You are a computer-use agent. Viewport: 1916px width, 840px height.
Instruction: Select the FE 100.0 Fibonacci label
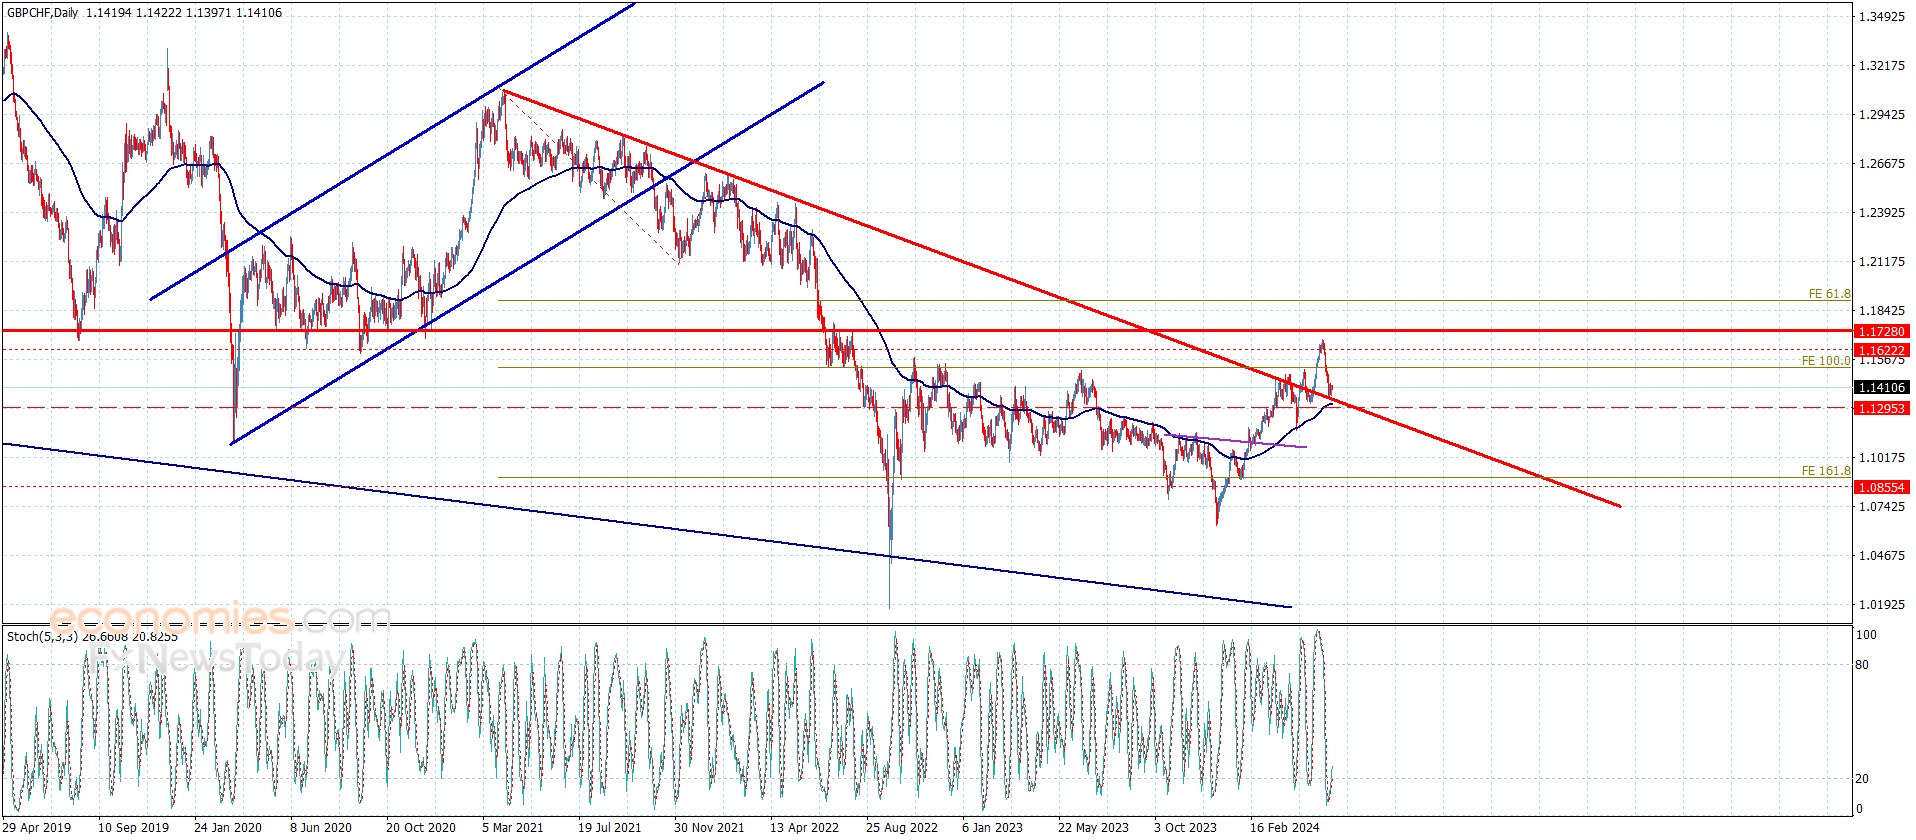1825,361
